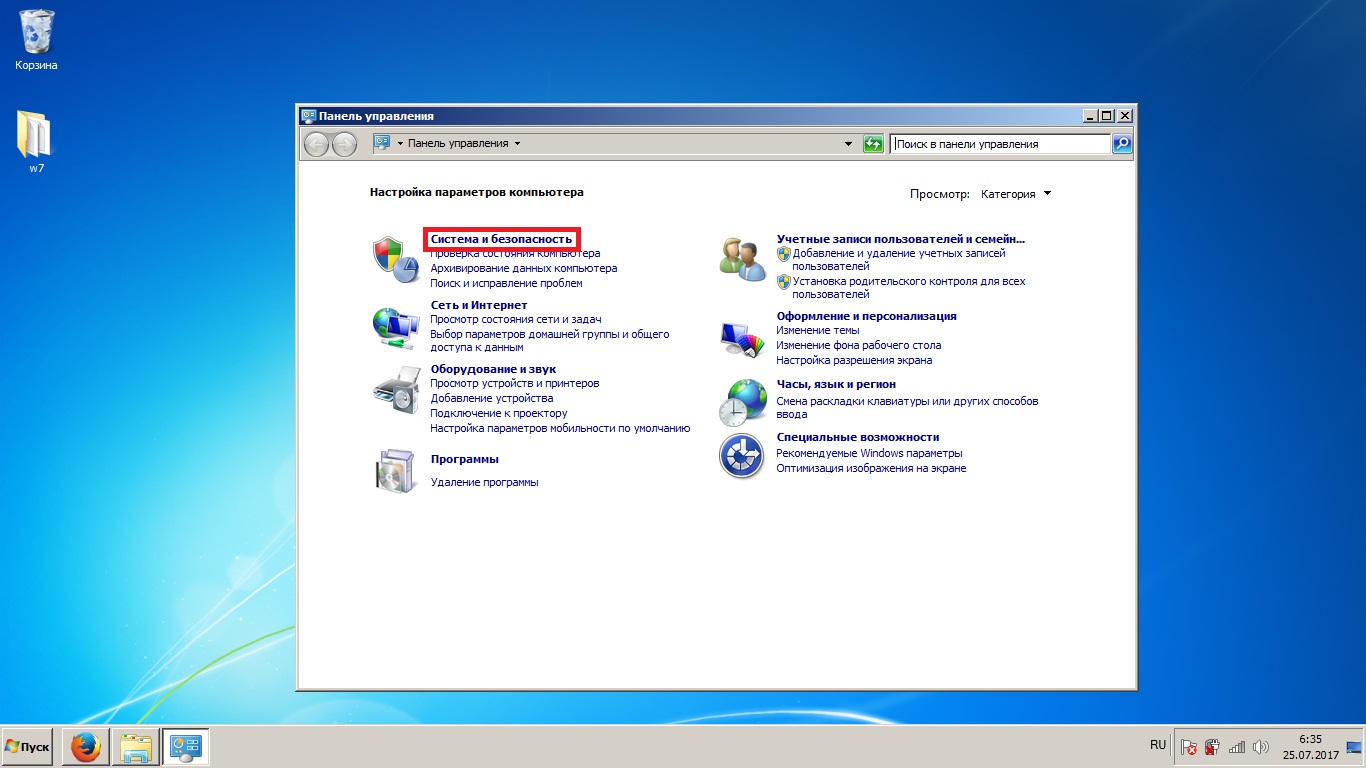This screenshot has width=1366, height=768.
Task: Focus the Поиск в панели управления field
Action: coord(1001,144)
